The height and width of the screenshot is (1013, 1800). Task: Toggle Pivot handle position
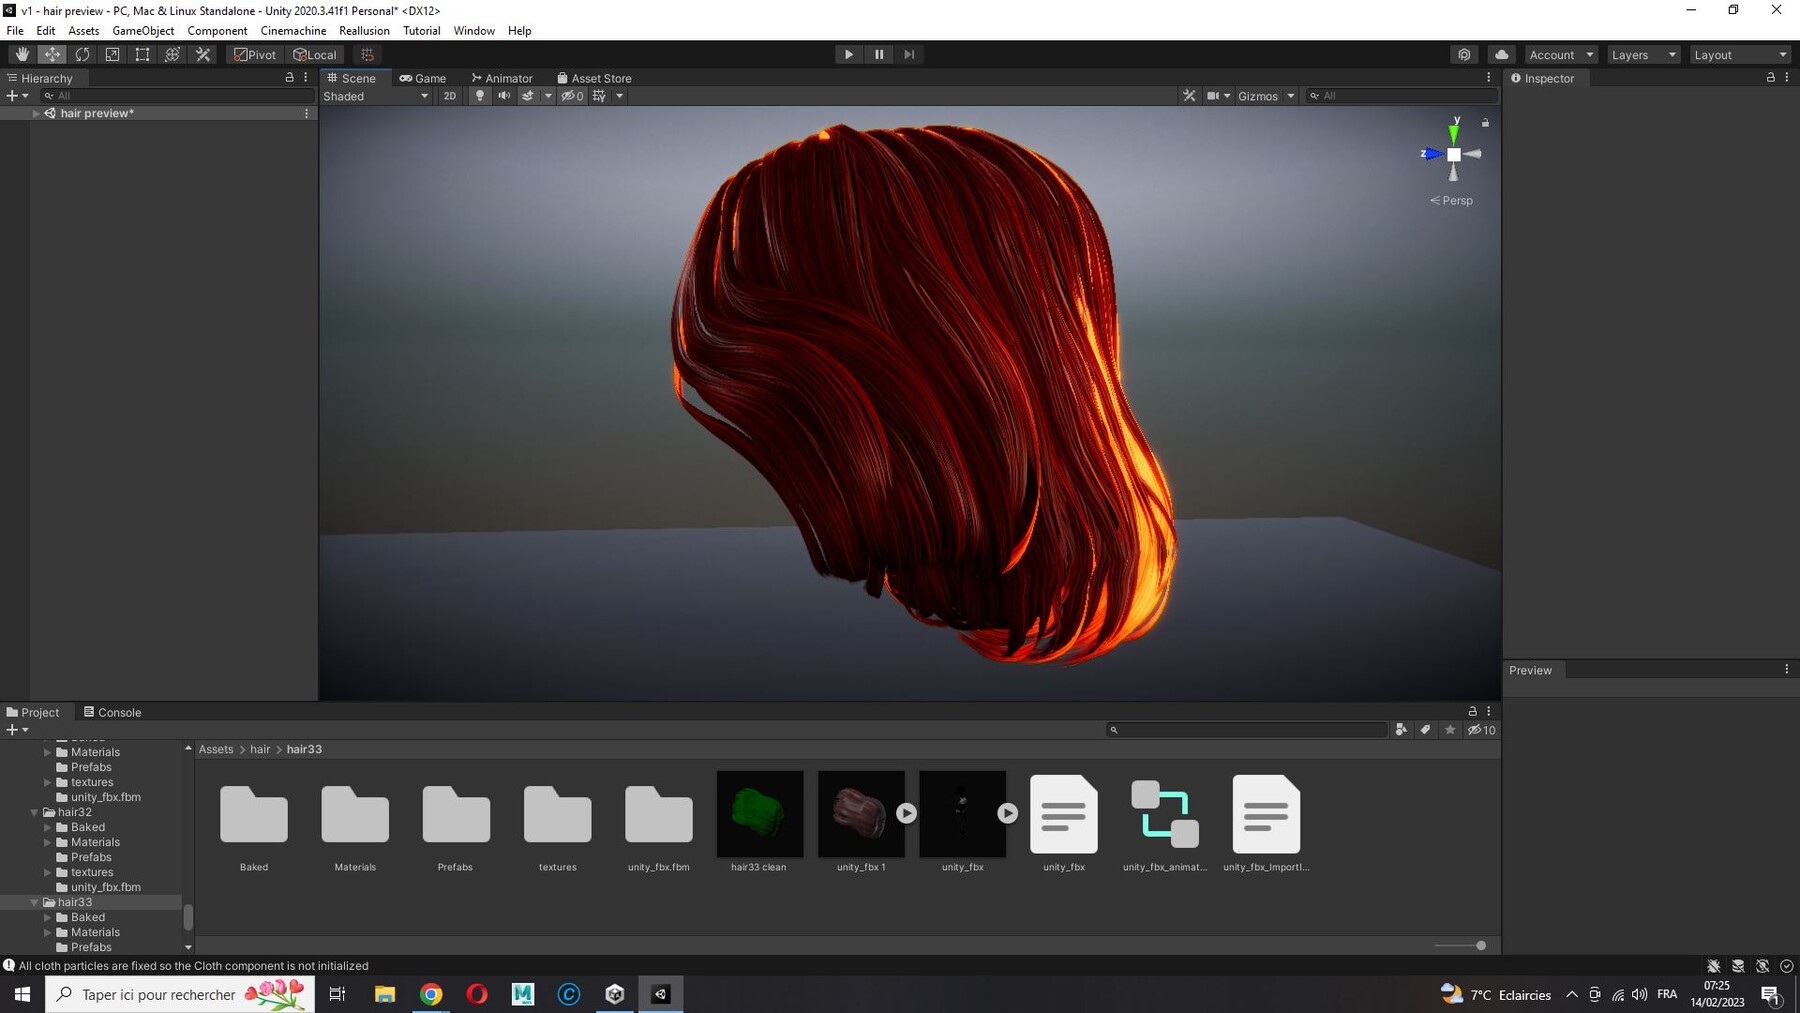[255, 55]
